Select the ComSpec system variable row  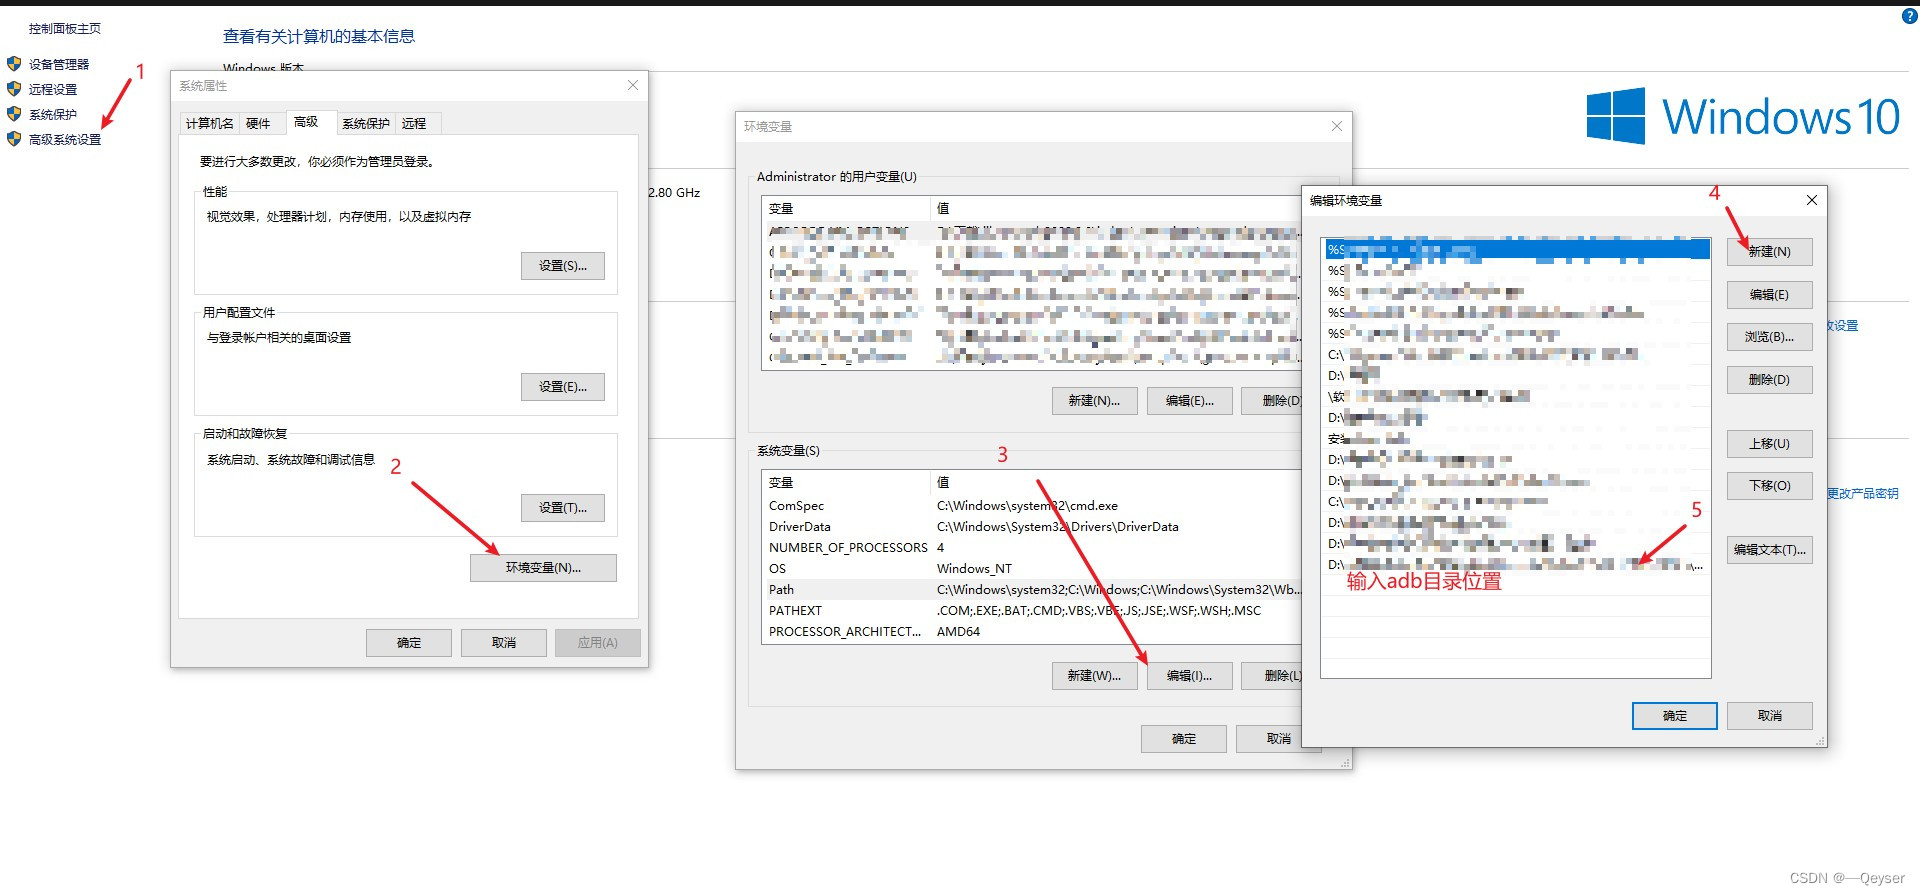pyautogui.click(x=1032, y=506)
